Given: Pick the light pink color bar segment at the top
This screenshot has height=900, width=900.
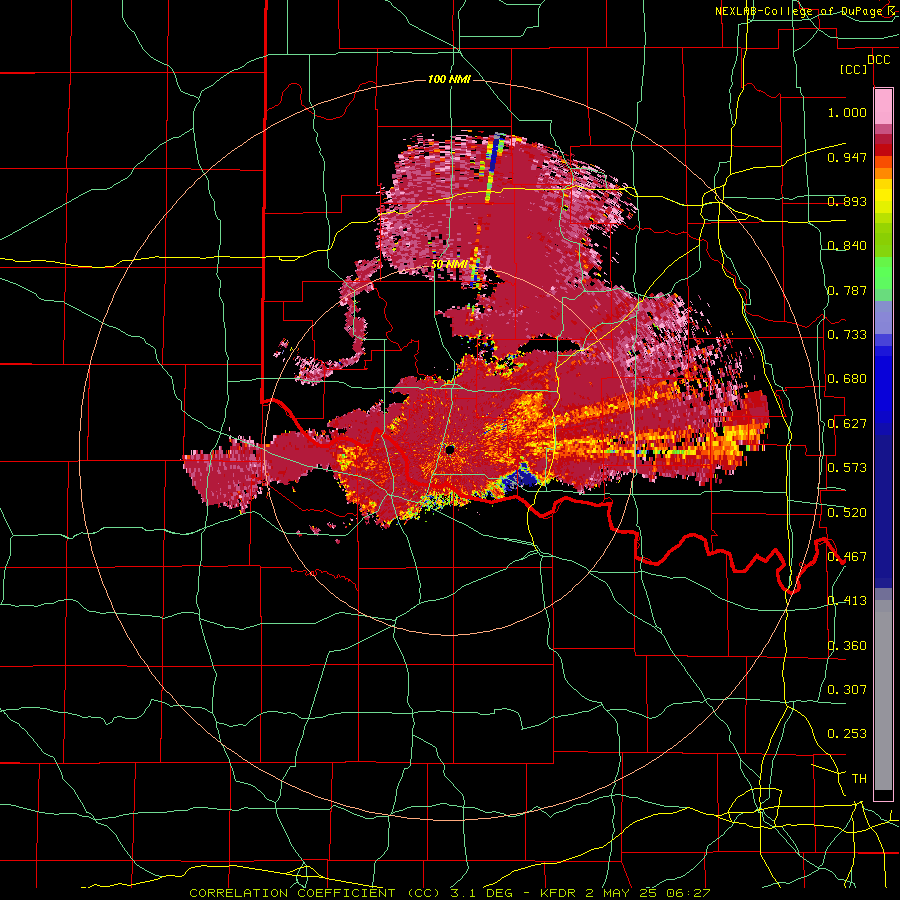Looking at the screenshot, I should [x=883, y=107].
